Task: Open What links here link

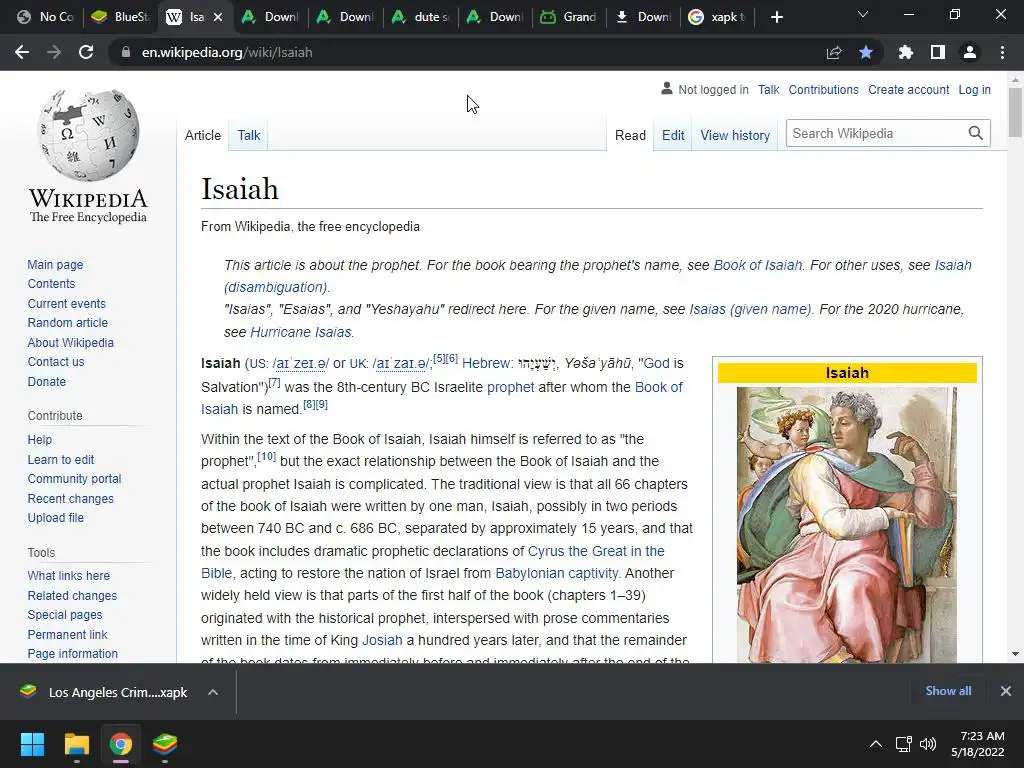Action: [69, 575]
